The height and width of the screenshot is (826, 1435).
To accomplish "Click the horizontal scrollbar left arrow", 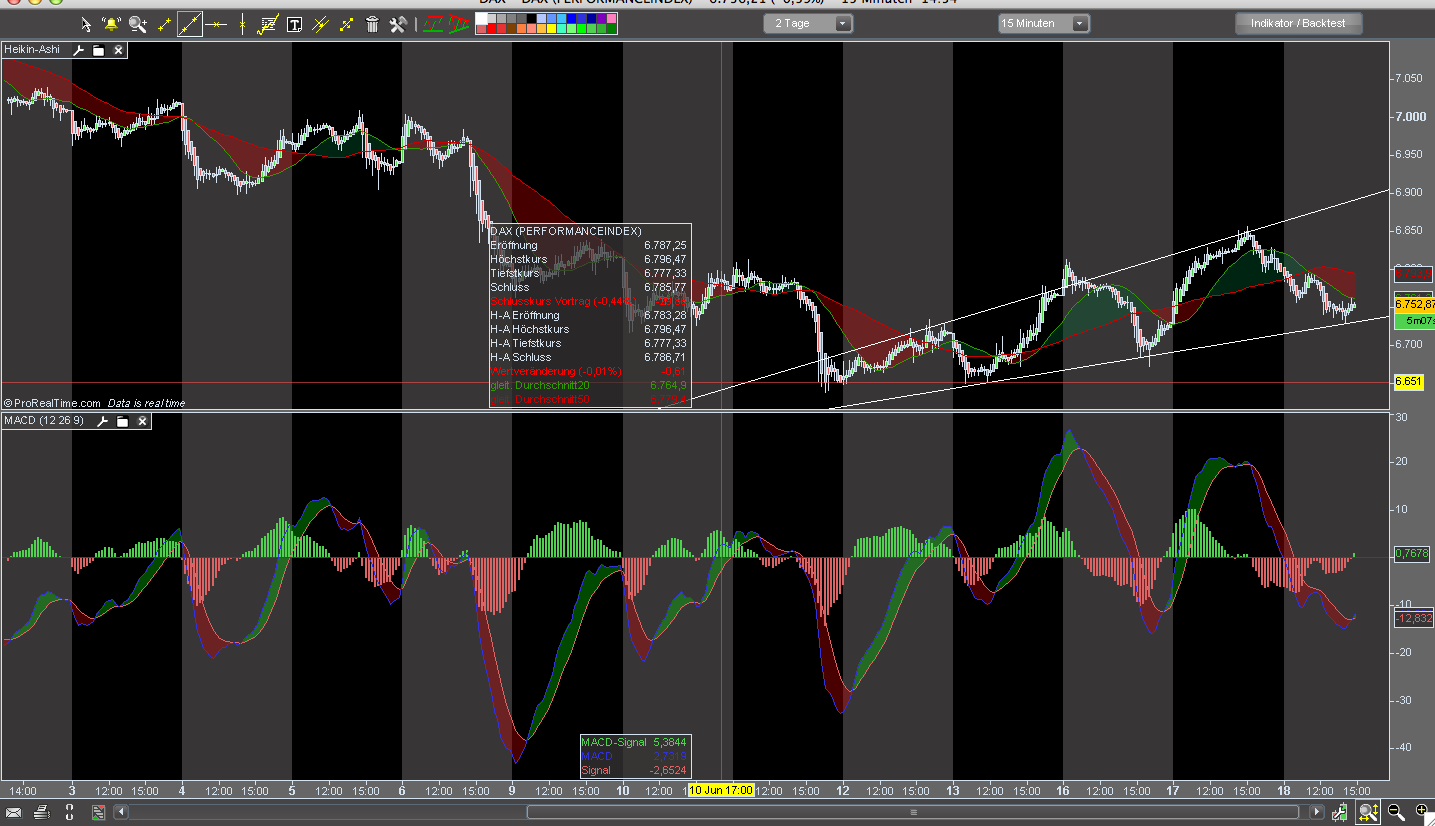I will (121, 812).
